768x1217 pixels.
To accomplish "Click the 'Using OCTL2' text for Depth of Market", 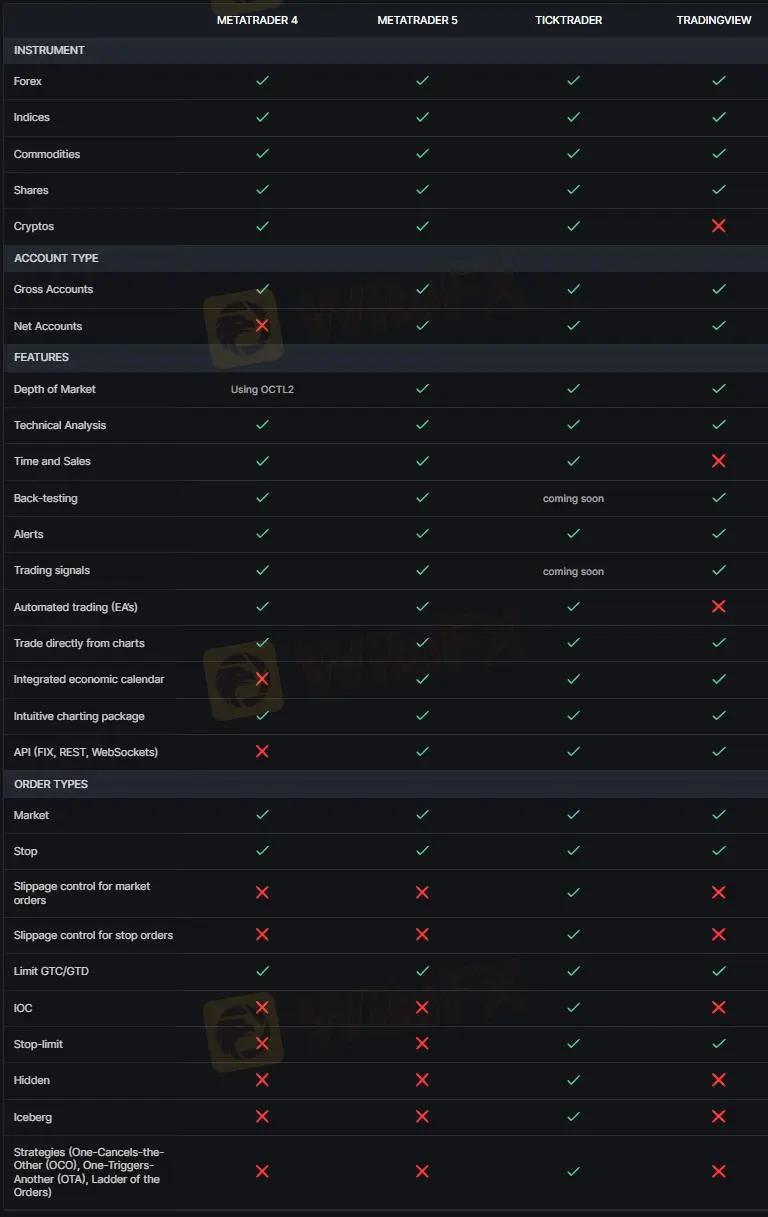I will pyautogui.click(x=262, y=389).
